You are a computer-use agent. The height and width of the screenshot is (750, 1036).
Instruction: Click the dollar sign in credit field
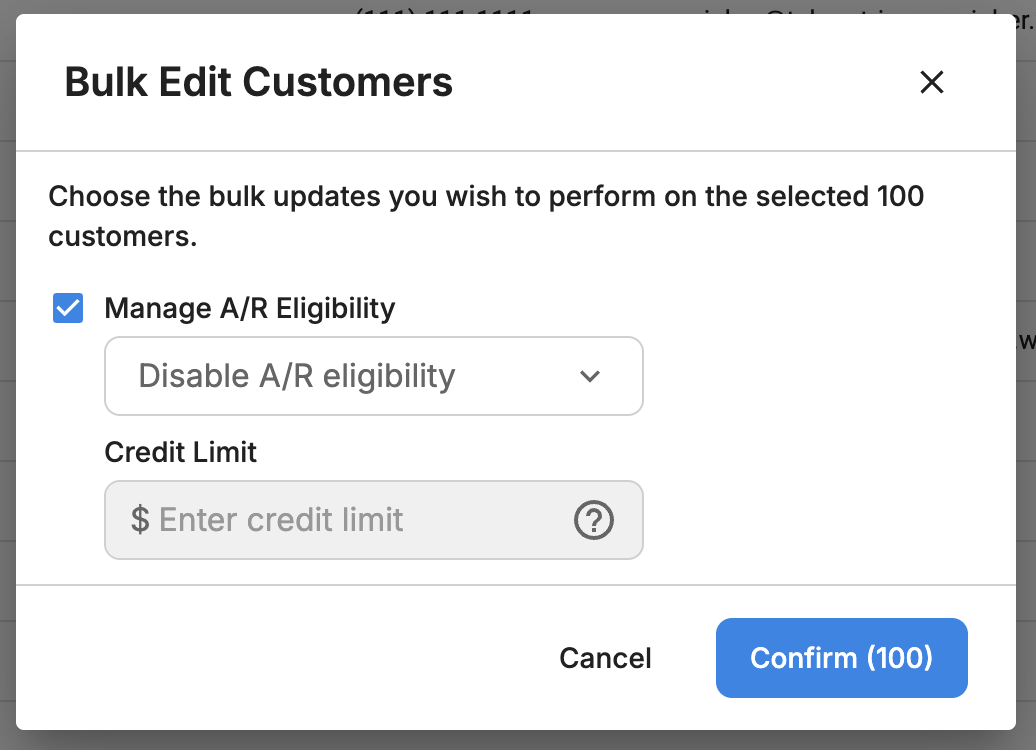140,519
